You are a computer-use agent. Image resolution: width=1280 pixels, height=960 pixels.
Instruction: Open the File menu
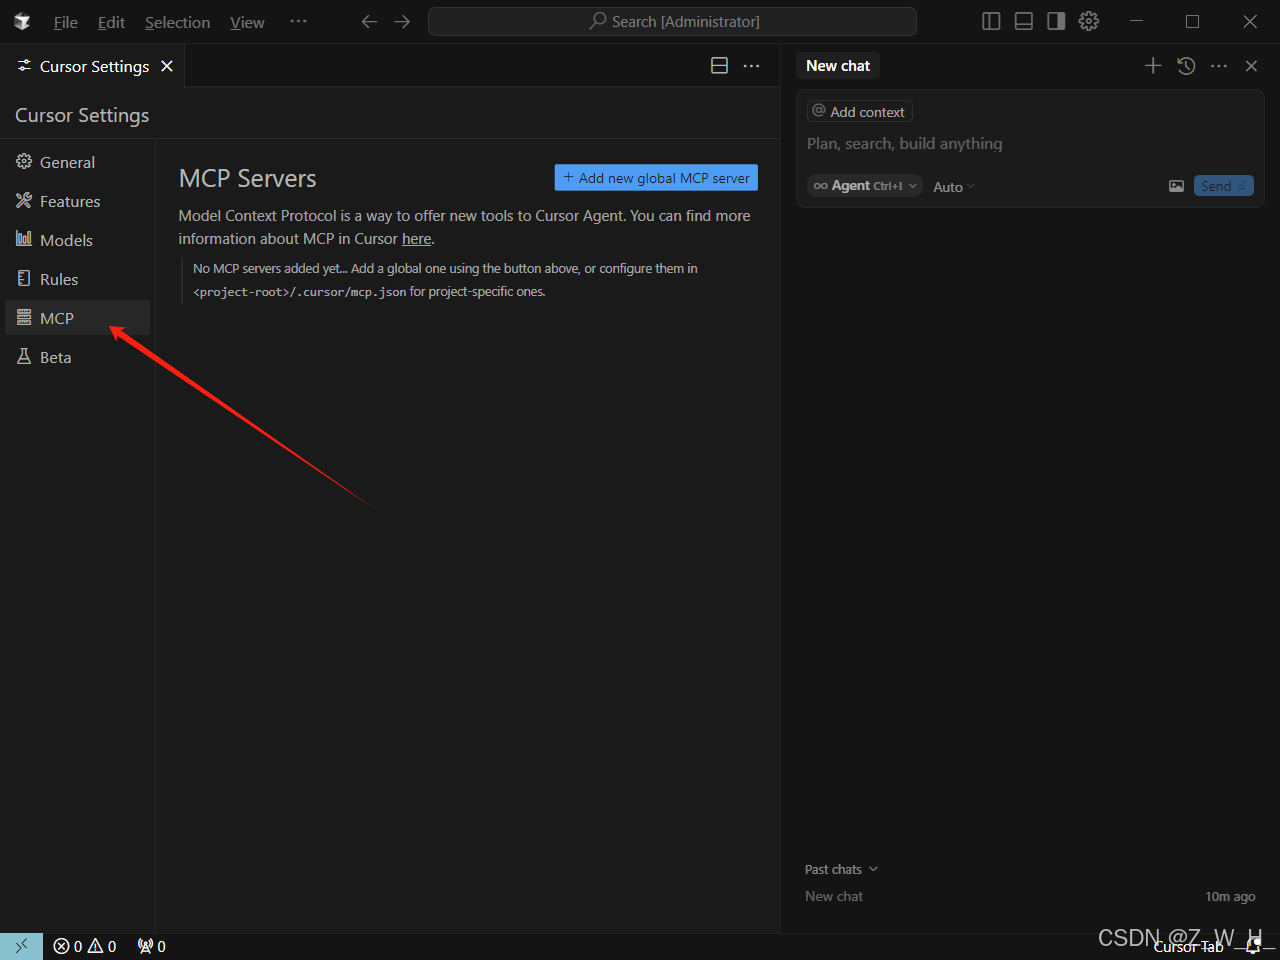[x=65, y=22]
